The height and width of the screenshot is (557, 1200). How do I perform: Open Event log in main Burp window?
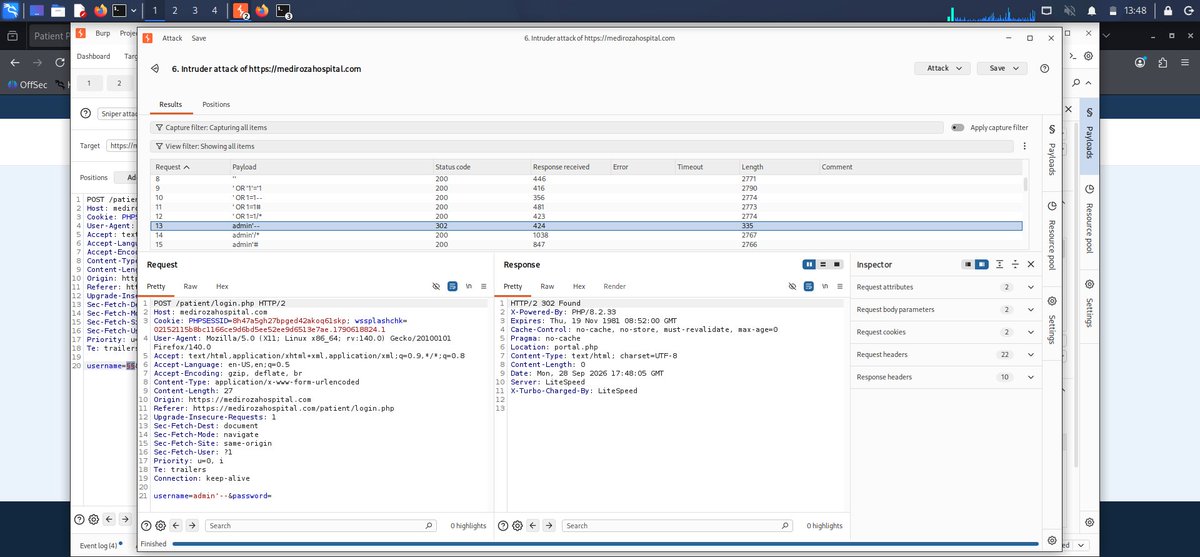point(101,546)
